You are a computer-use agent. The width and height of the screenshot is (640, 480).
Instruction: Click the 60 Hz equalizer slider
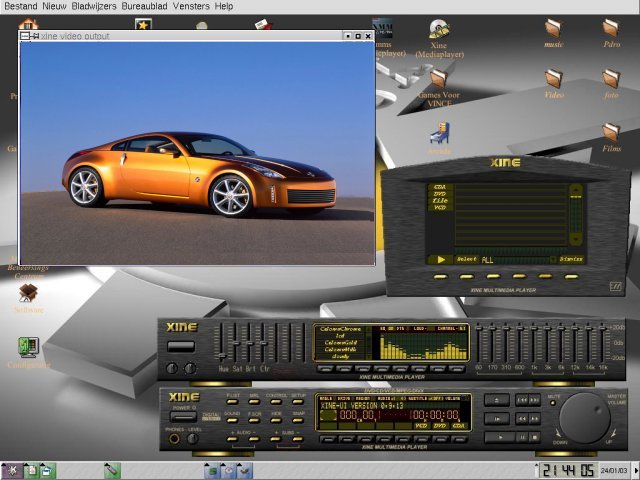pos(479,328)
